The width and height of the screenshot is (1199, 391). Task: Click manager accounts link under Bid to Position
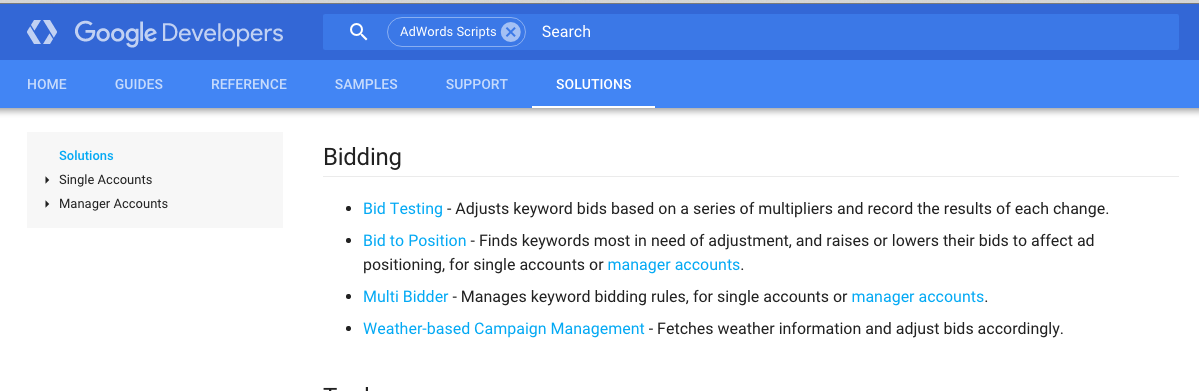click(x=674, y=266)
